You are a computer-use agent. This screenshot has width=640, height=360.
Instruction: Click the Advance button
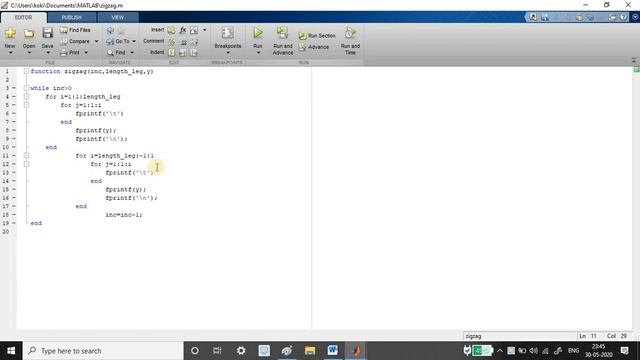coord(314,47)
